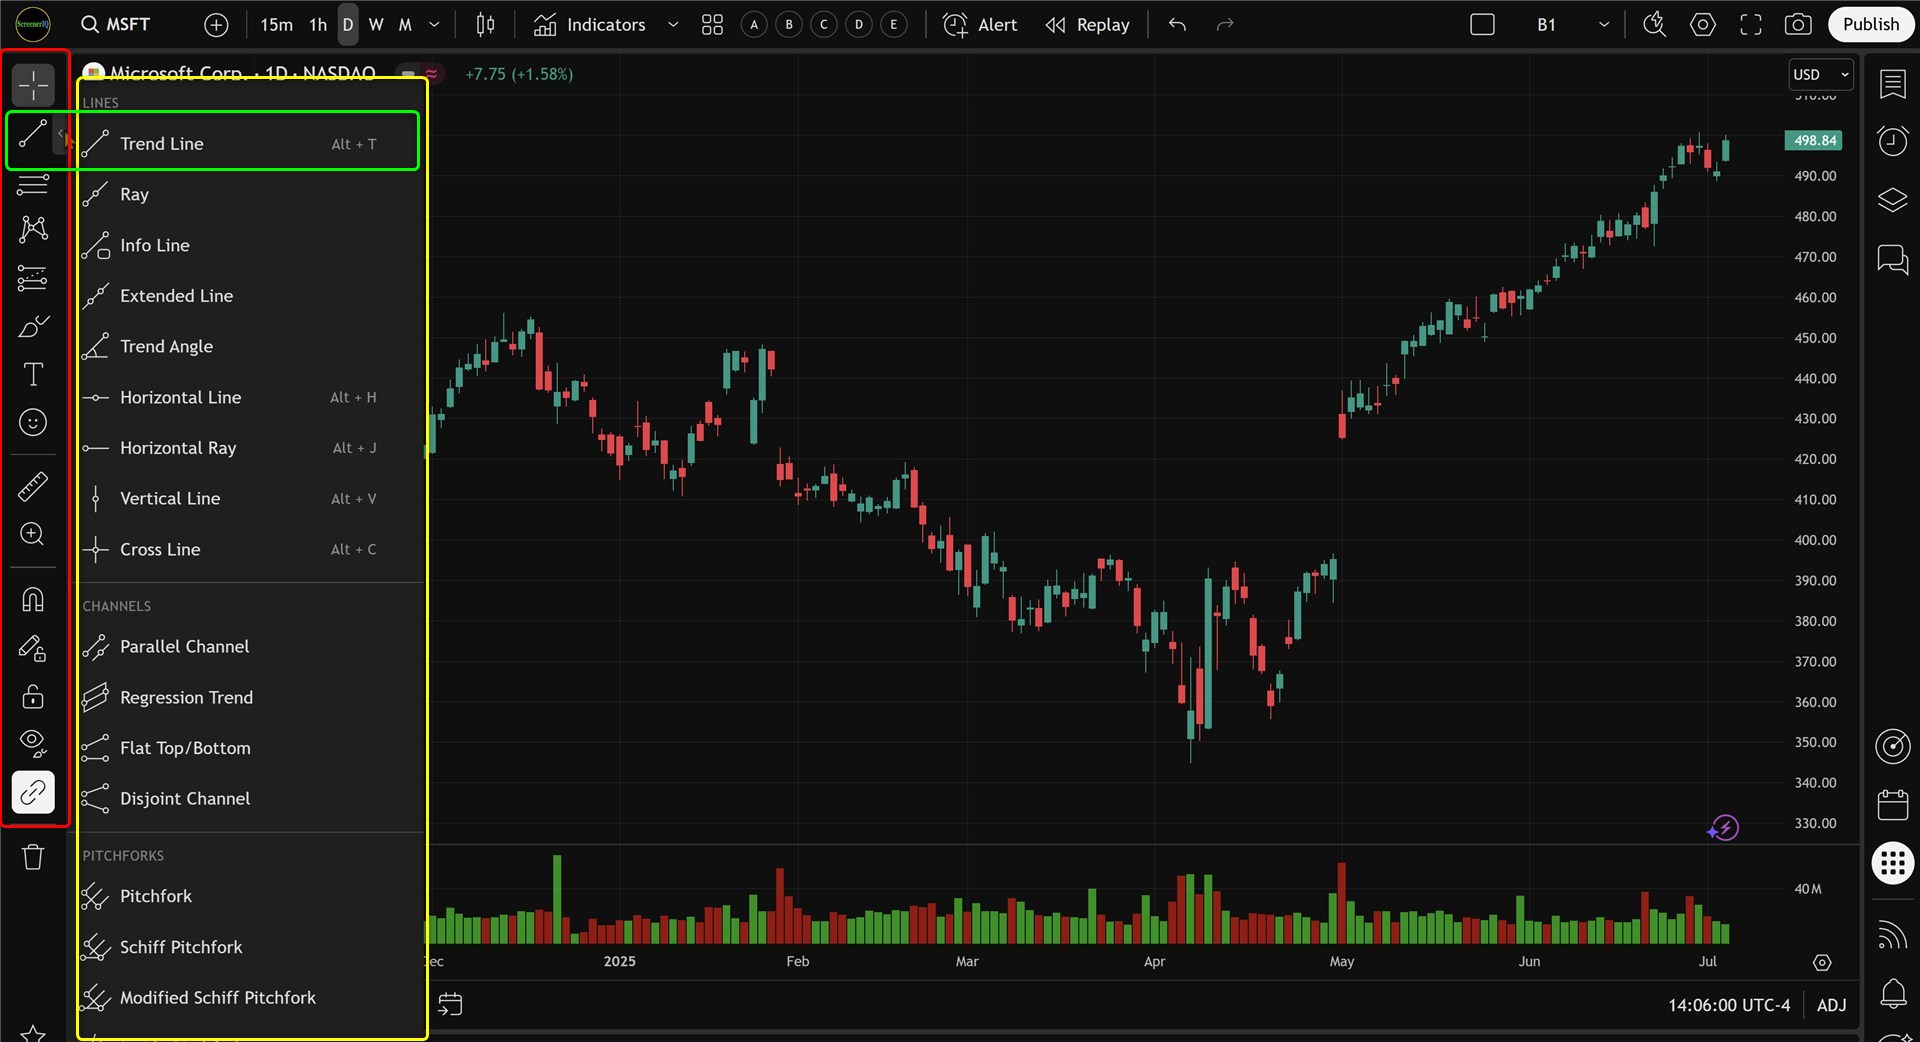Image resolution: width=1920 pixels, height=1042 pixels.
Task: Click the redo arrow
Action: (1225, 25)
